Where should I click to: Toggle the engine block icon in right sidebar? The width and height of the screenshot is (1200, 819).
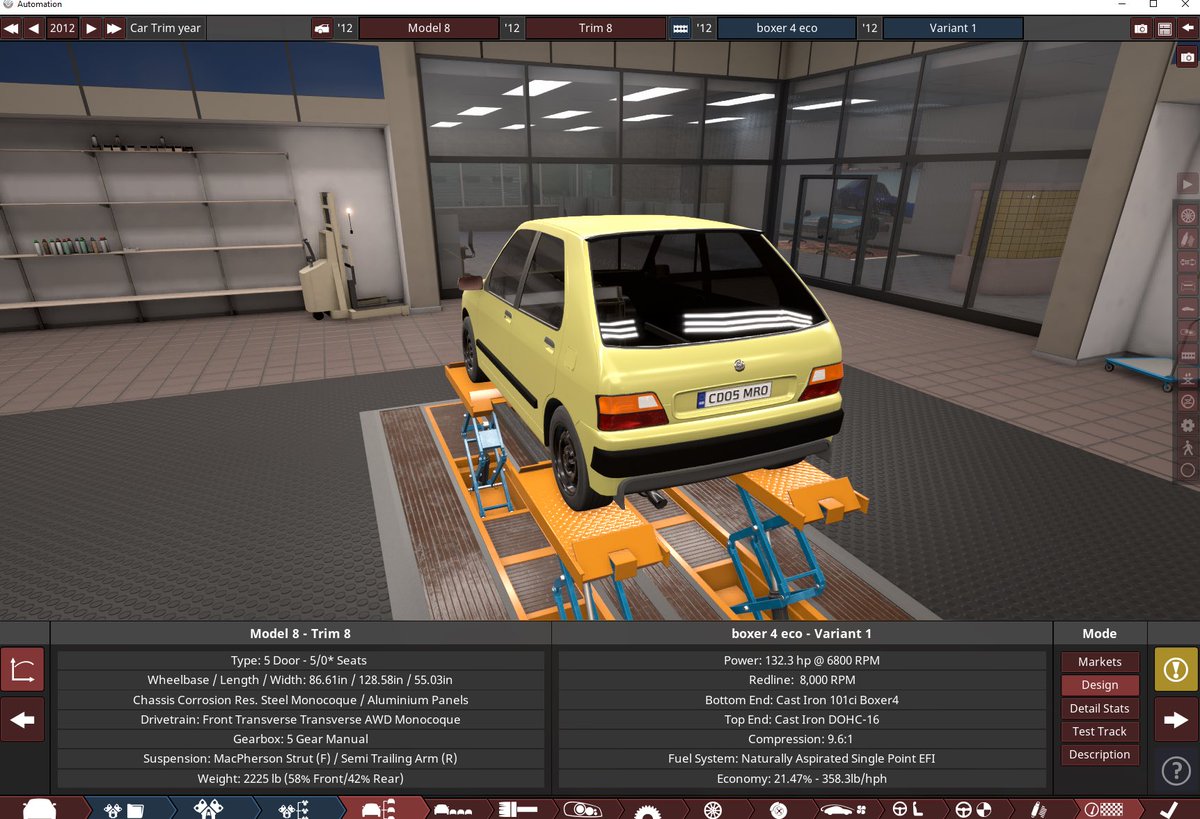[x=1187, y=357]
